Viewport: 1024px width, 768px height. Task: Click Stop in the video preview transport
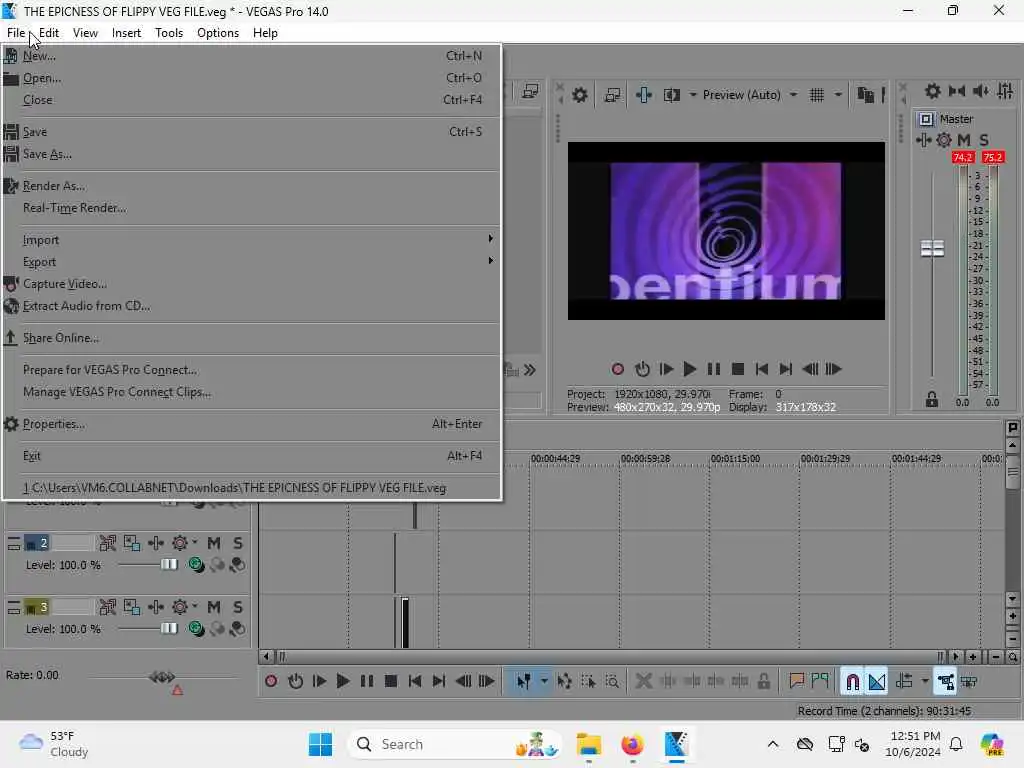[737, 370]
